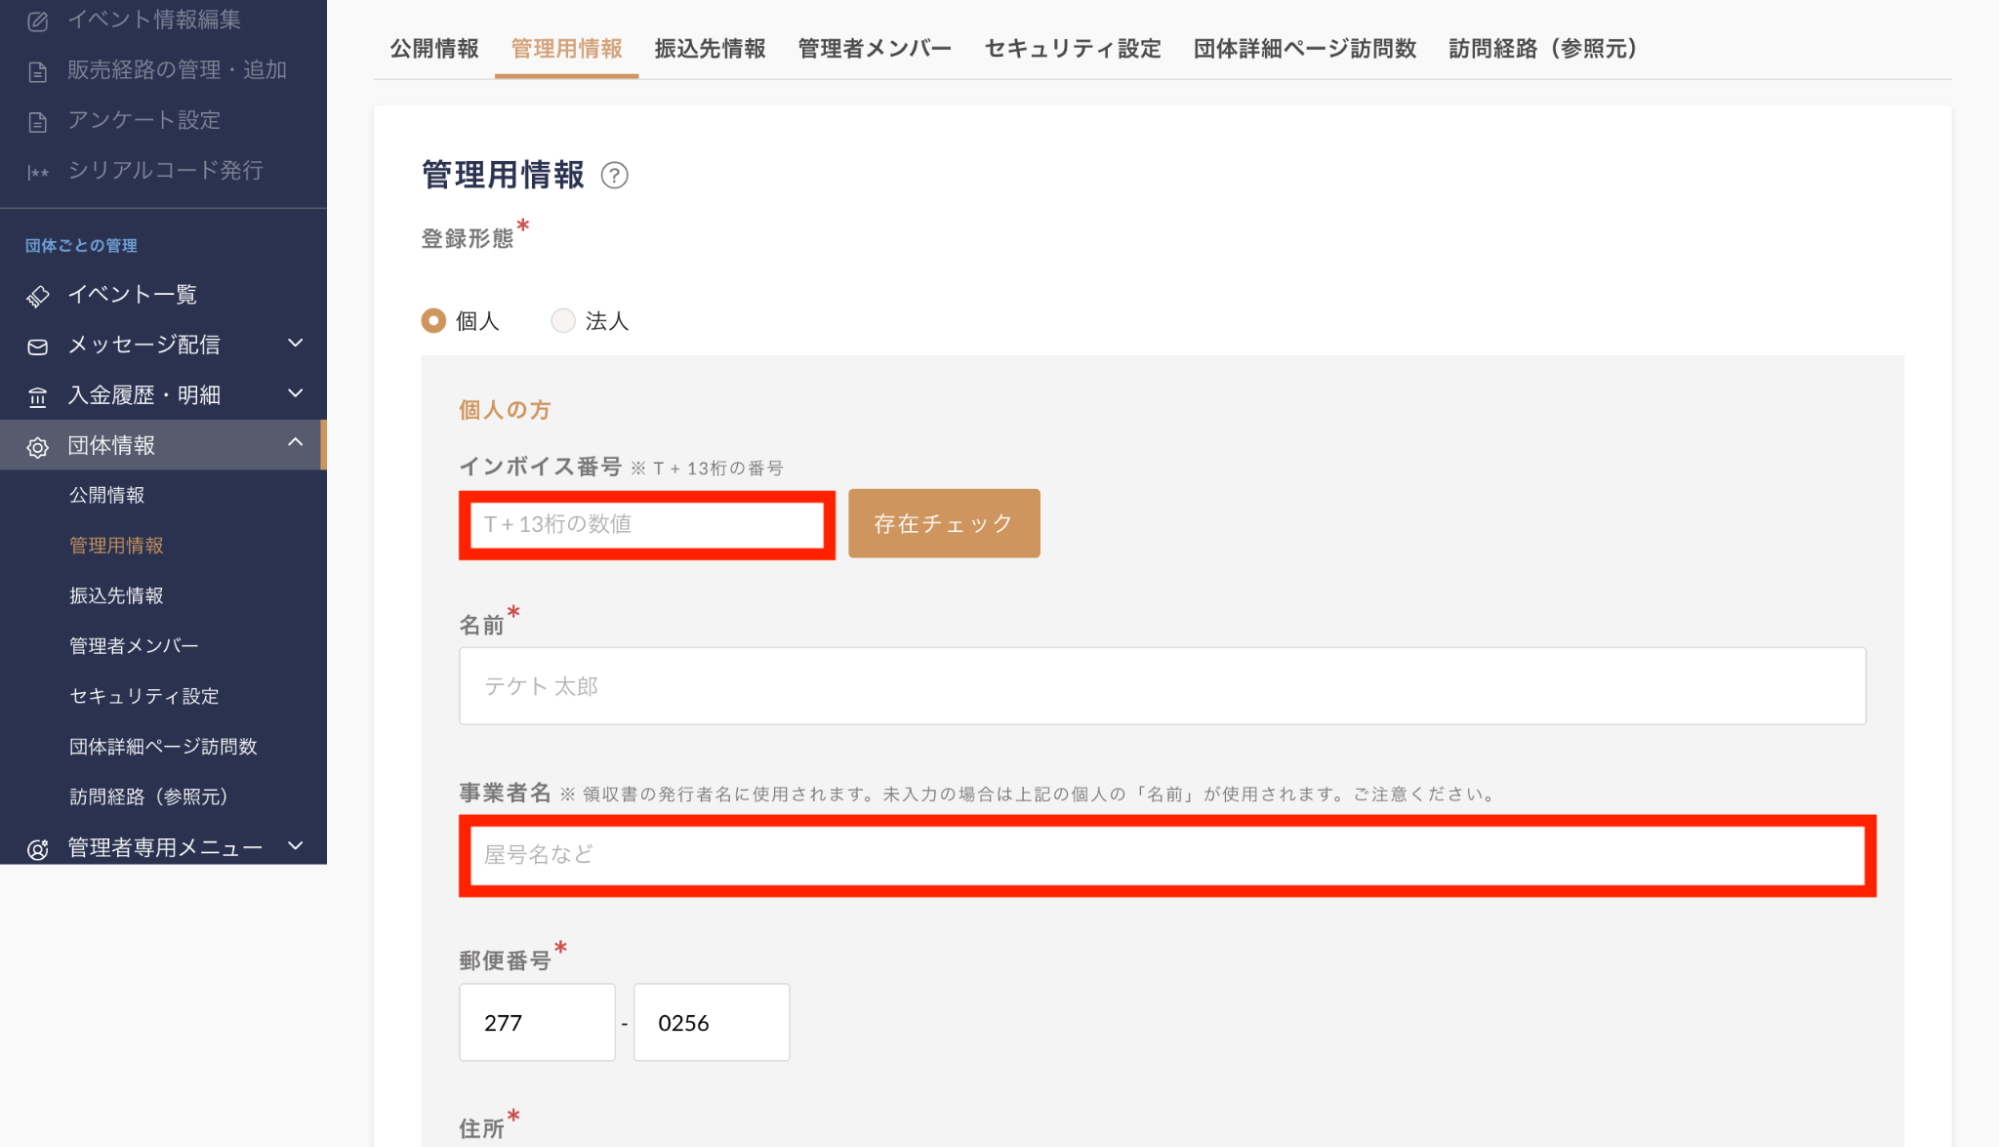The height and width of the screenshot is (1147, 1999).
Task: Collapse the 団体情報 section chevron
Action: pyautogui.click(x=295, y=442)
